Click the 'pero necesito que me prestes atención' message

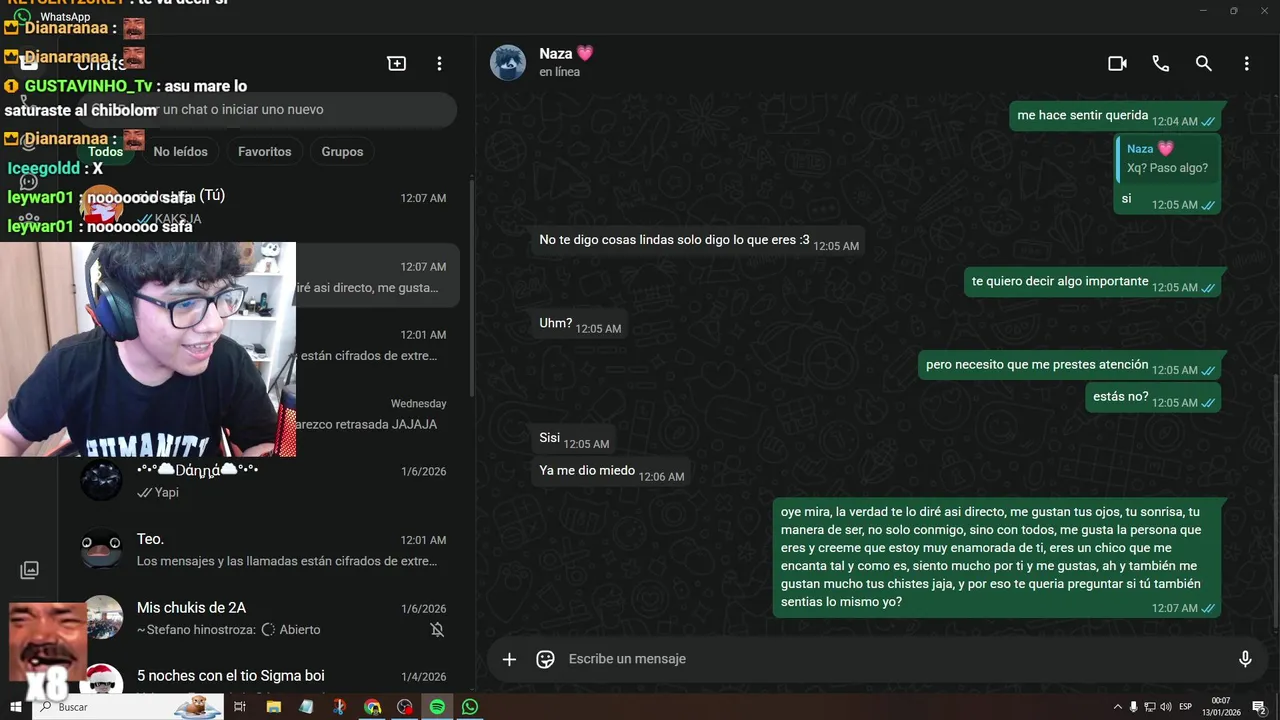pyautogui.click(x=1071, y=365)
